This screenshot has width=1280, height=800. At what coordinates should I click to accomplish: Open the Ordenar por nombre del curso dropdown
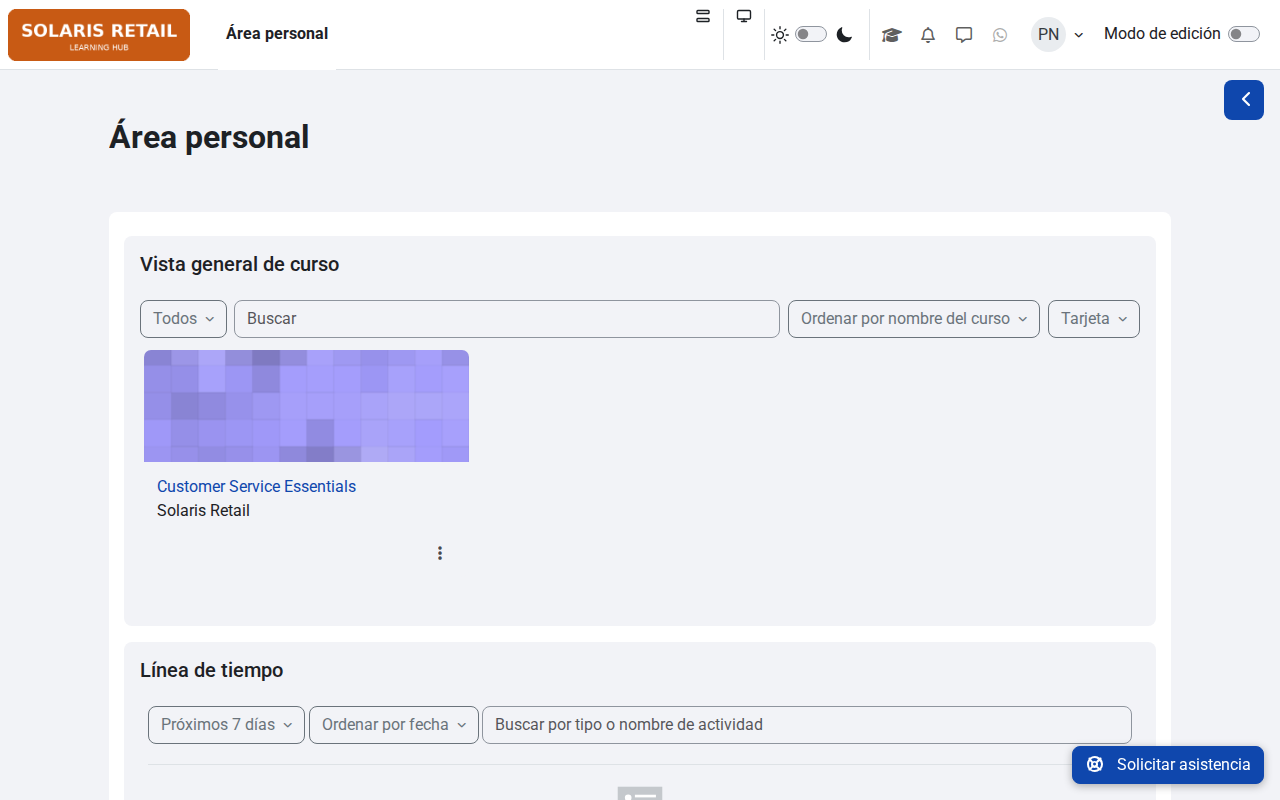click(x=914, y=319)
